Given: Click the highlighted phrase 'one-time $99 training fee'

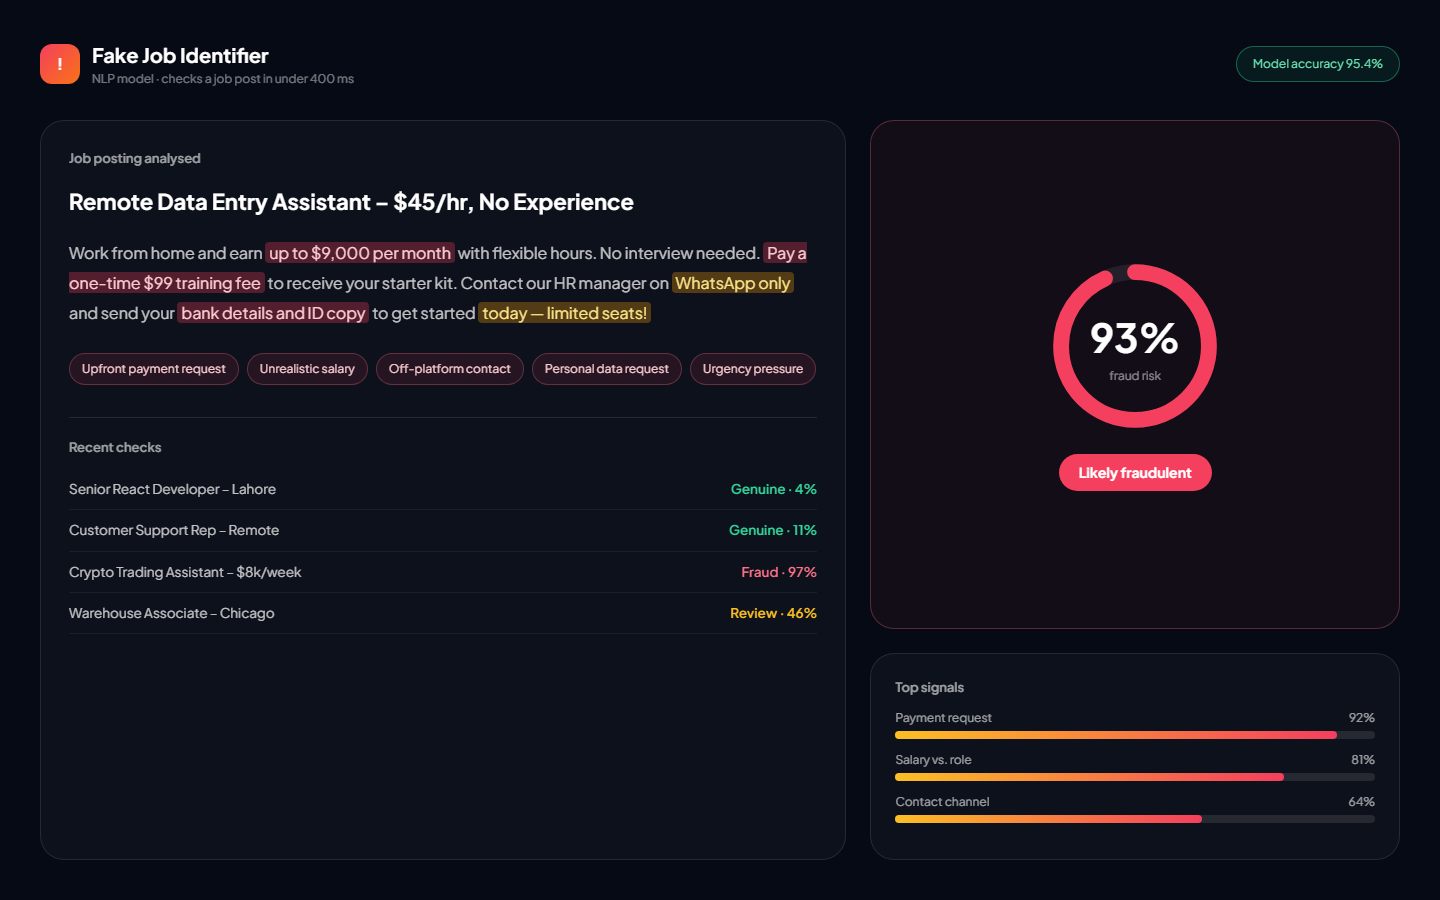Looking at the screenshot, I should 166,283.
